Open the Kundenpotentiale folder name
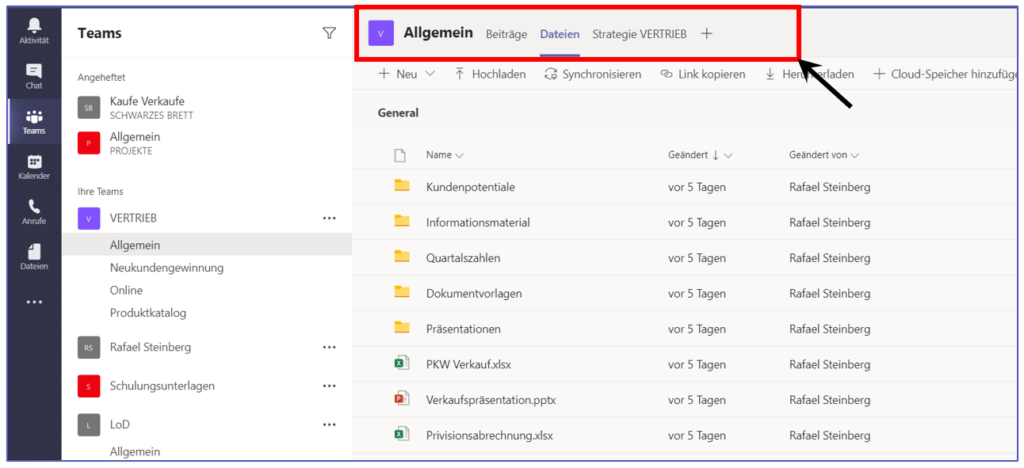Screen dimensions: 1024x468 470,187
